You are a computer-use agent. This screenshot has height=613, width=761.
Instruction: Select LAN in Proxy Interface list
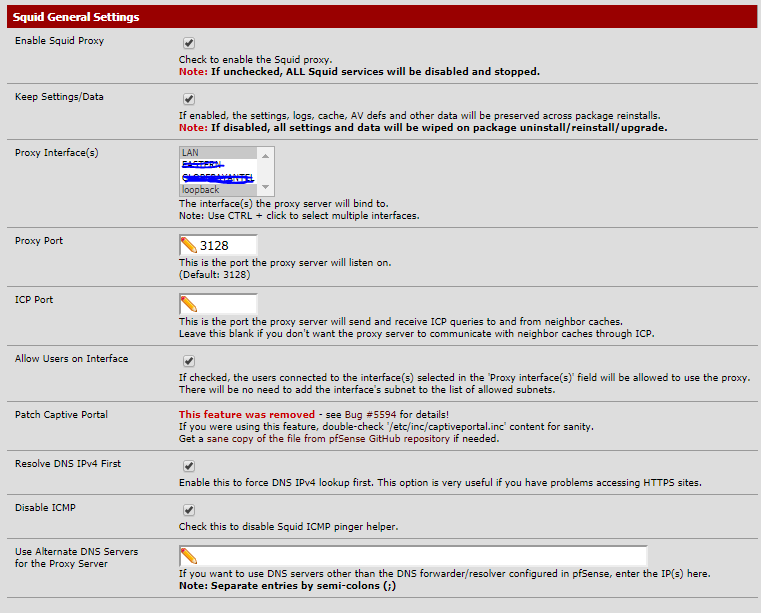pyautogui.click(x=218, y=153)
